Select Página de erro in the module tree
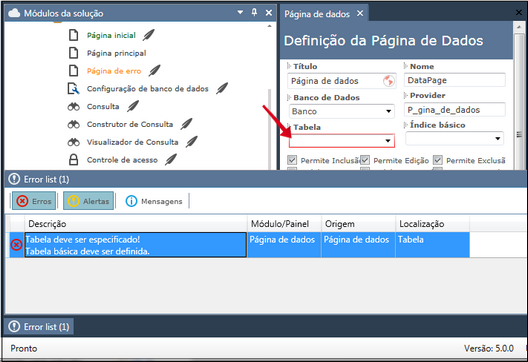Screen dimensions: 528x362 coord(114,71)
